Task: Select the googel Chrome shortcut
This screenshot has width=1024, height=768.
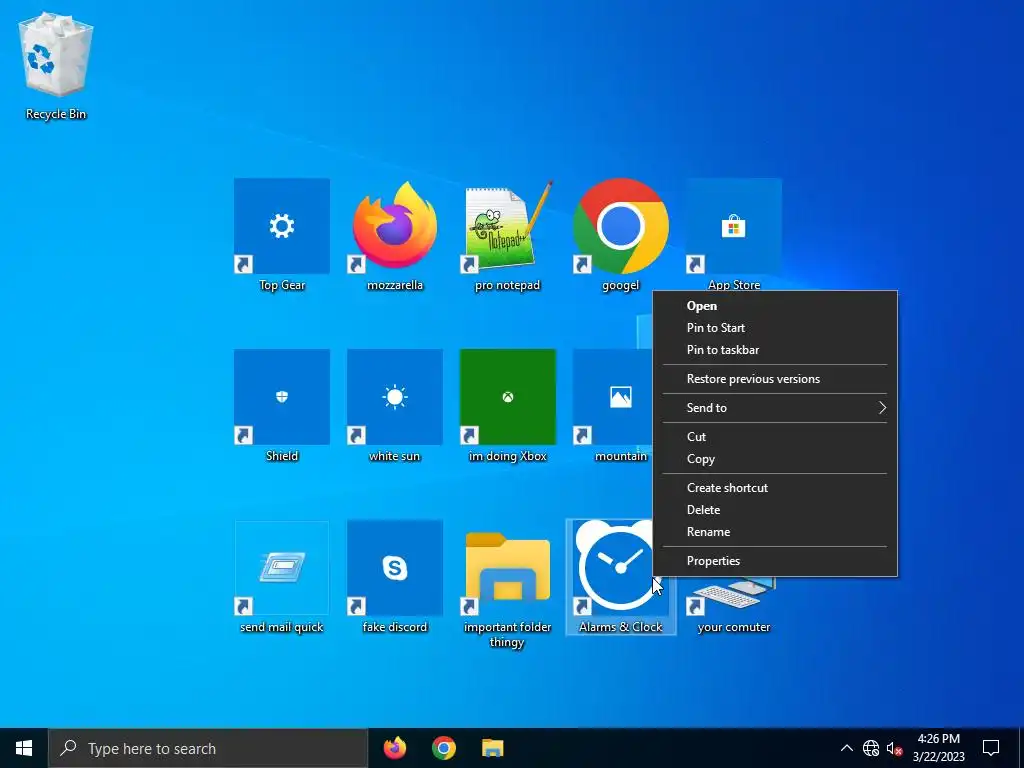Action: point(620,226)
